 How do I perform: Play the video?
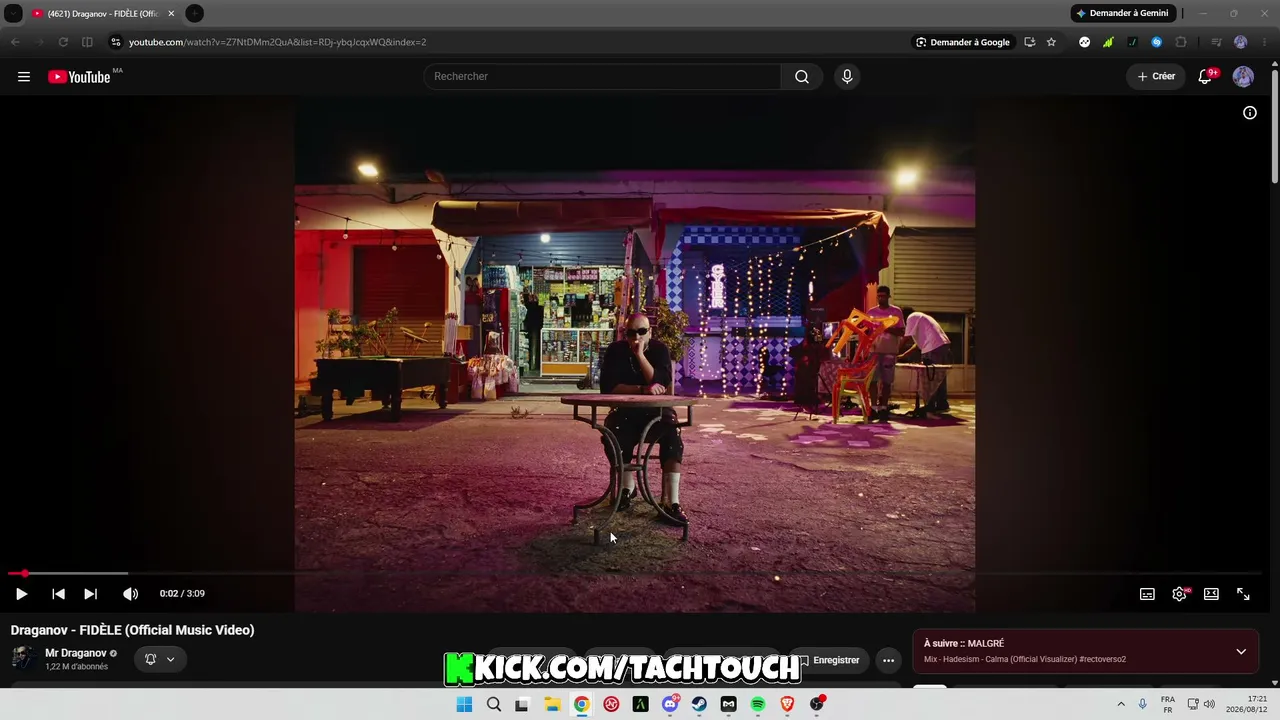coord(21,594)
